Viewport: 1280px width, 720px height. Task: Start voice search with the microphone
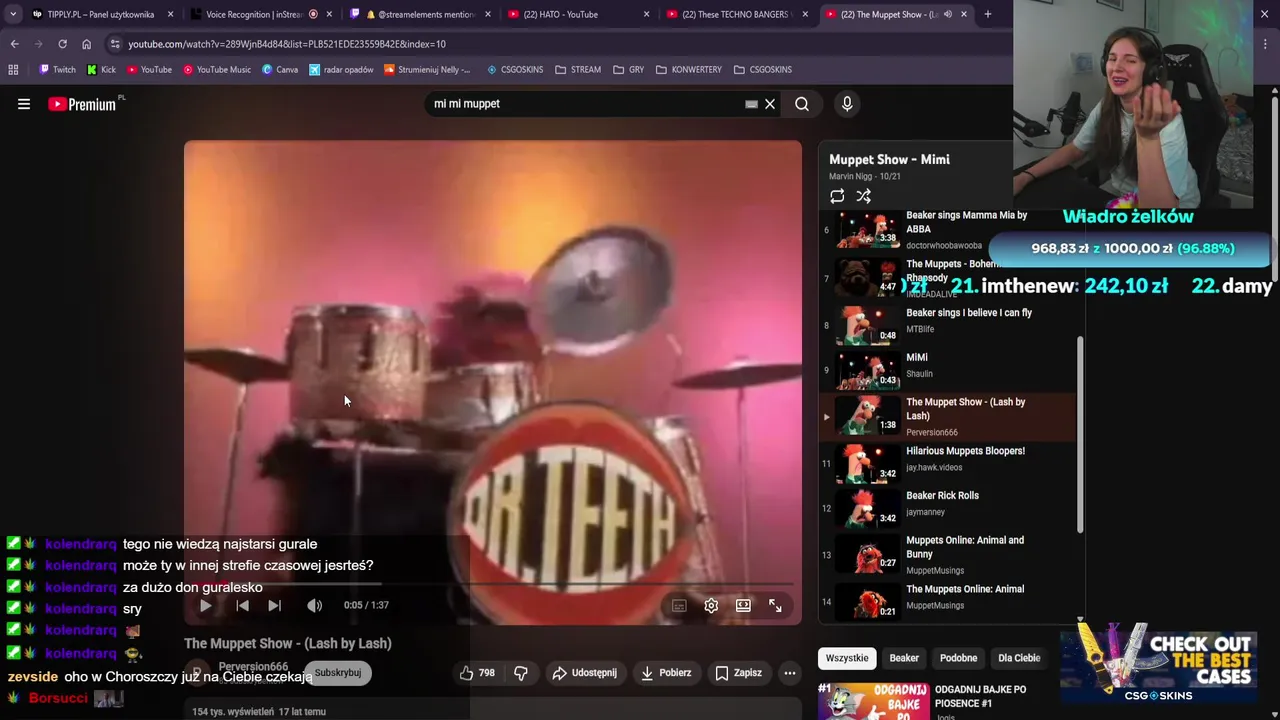click(x=847, y=104)
